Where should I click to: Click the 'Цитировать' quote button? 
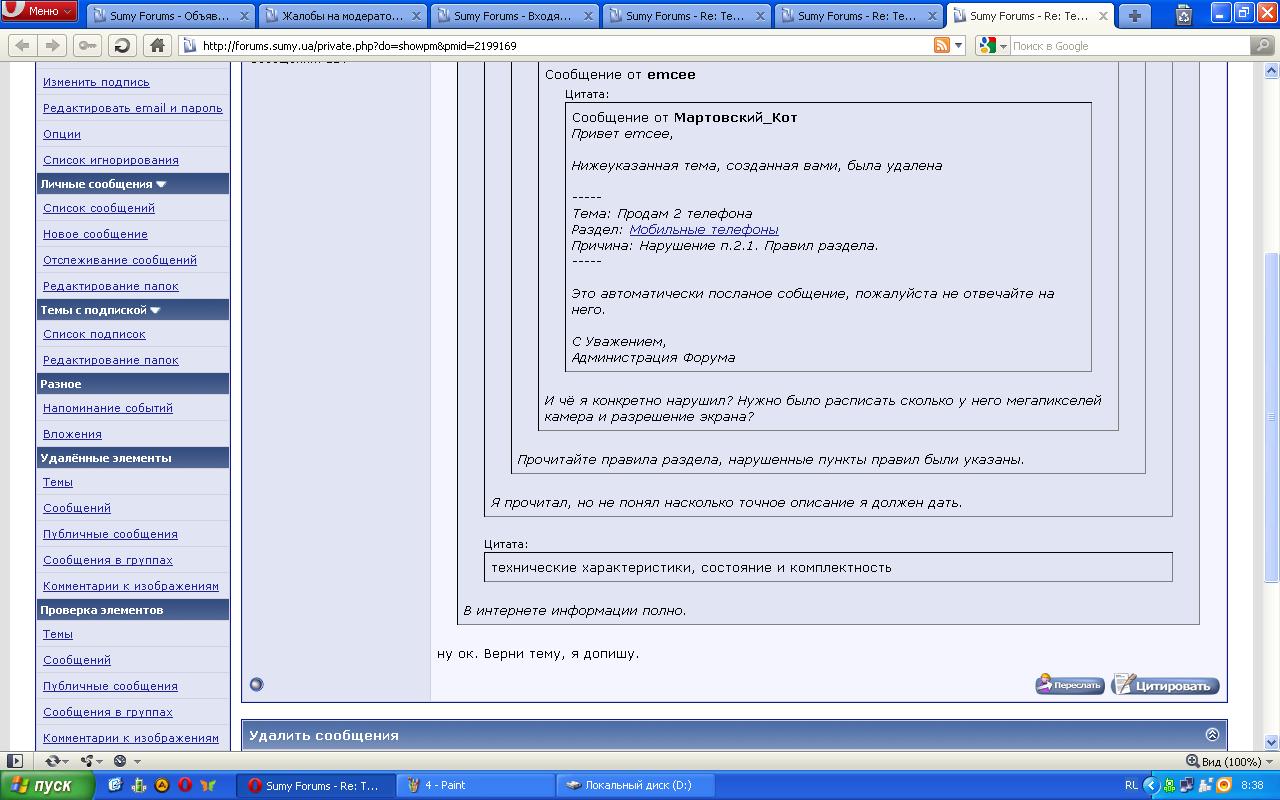click(1165, 685)
